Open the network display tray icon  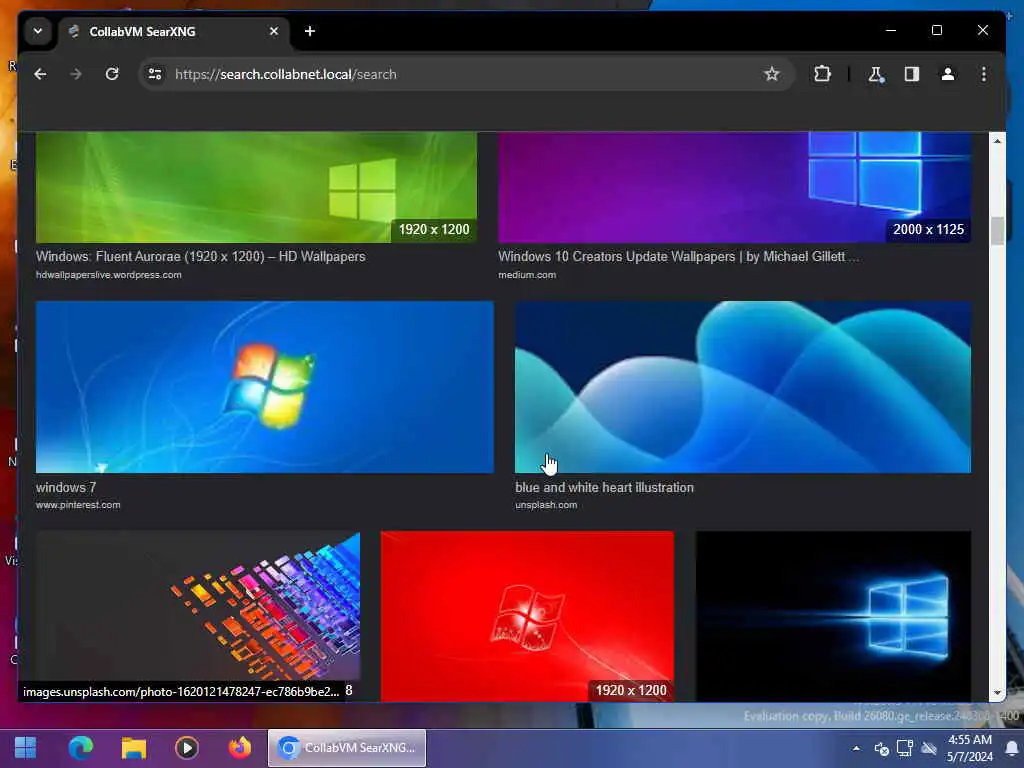905,748
